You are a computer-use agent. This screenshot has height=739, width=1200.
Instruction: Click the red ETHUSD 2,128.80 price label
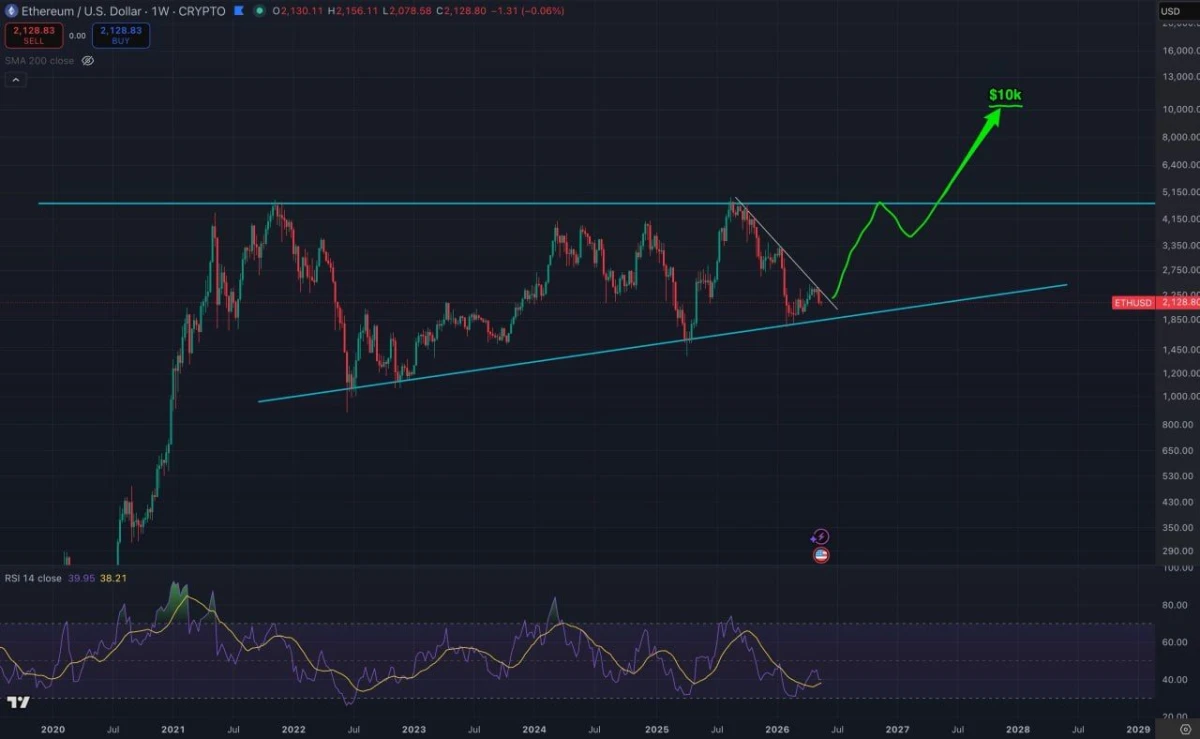click(1155, 303)
